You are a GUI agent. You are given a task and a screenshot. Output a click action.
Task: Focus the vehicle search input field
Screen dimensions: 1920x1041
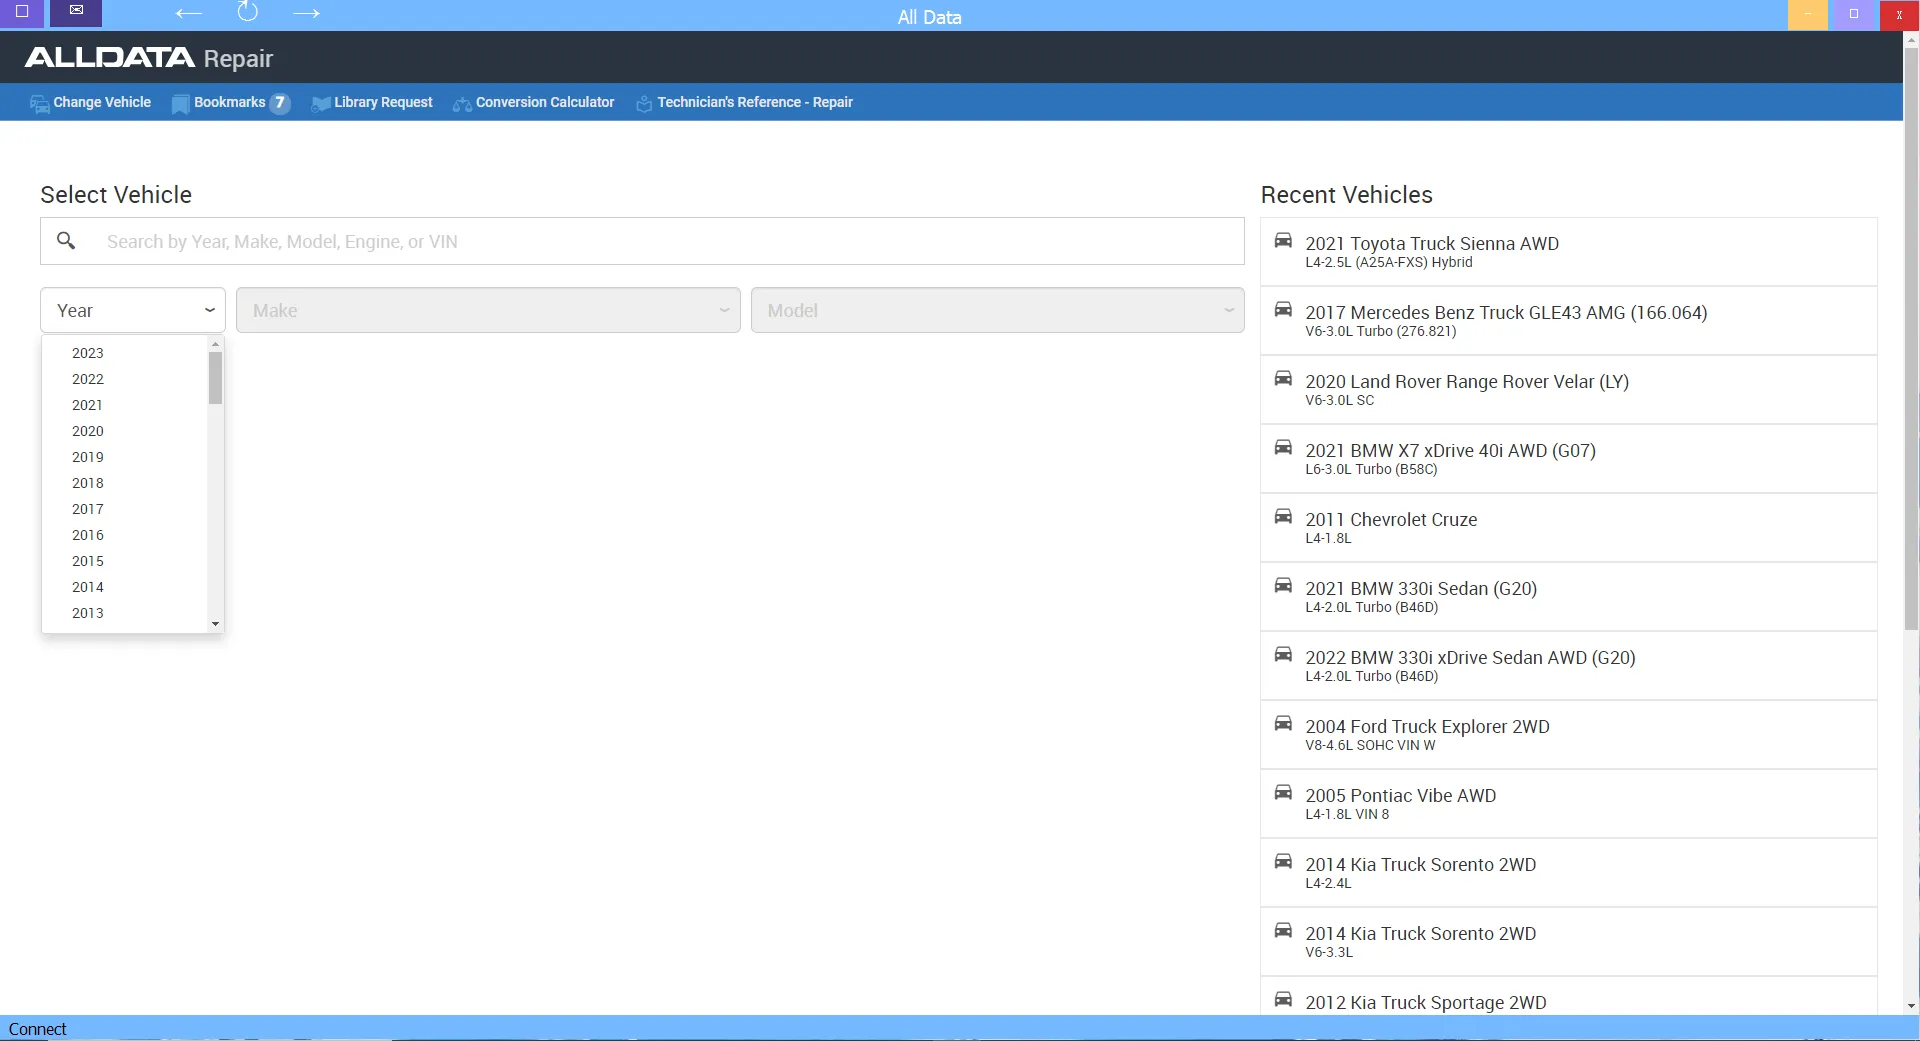[x=642, y=241]
